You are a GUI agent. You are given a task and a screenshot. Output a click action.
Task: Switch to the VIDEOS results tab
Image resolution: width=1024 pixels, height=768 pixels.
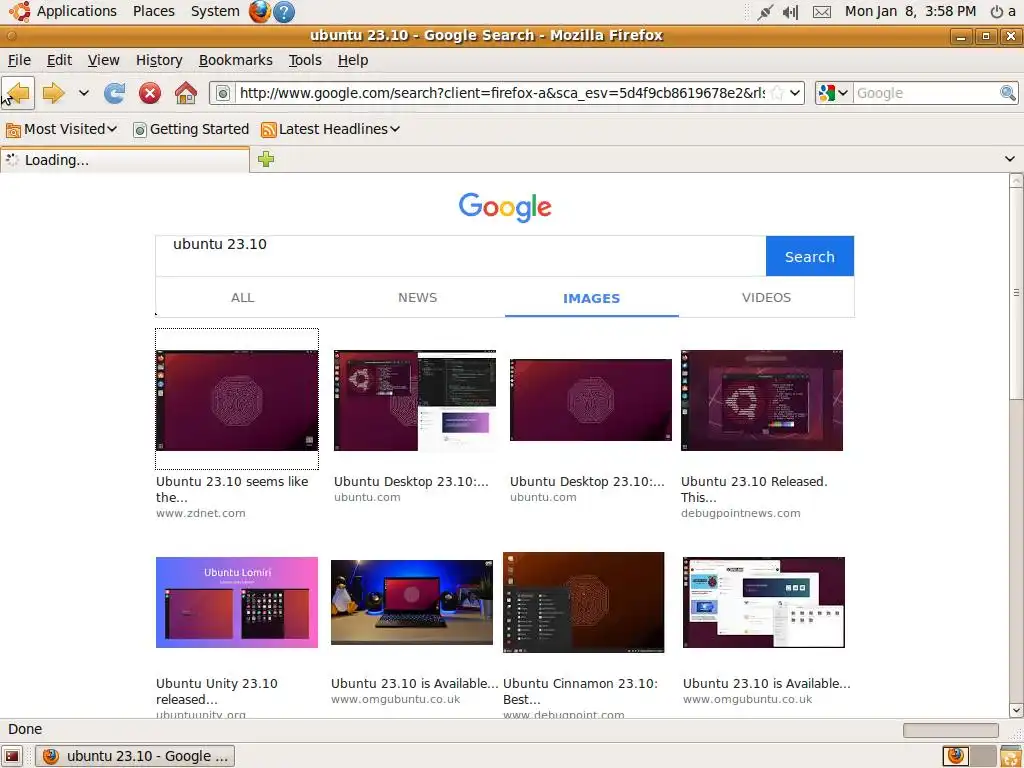[767, 298]
